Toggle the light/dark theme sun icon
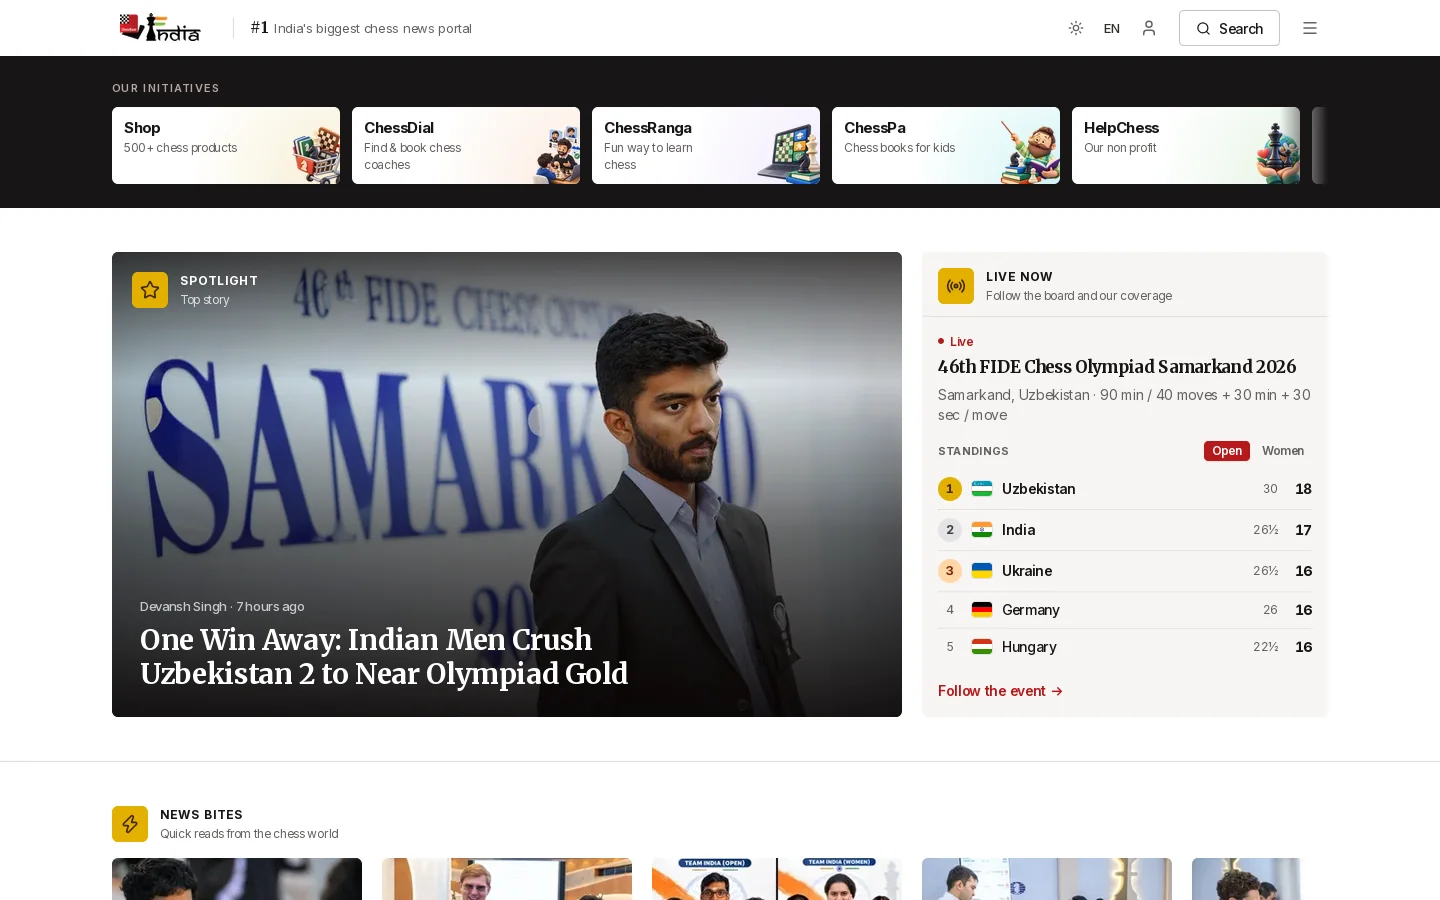This screenshot has width=1440, height=900. point(1076,28)
